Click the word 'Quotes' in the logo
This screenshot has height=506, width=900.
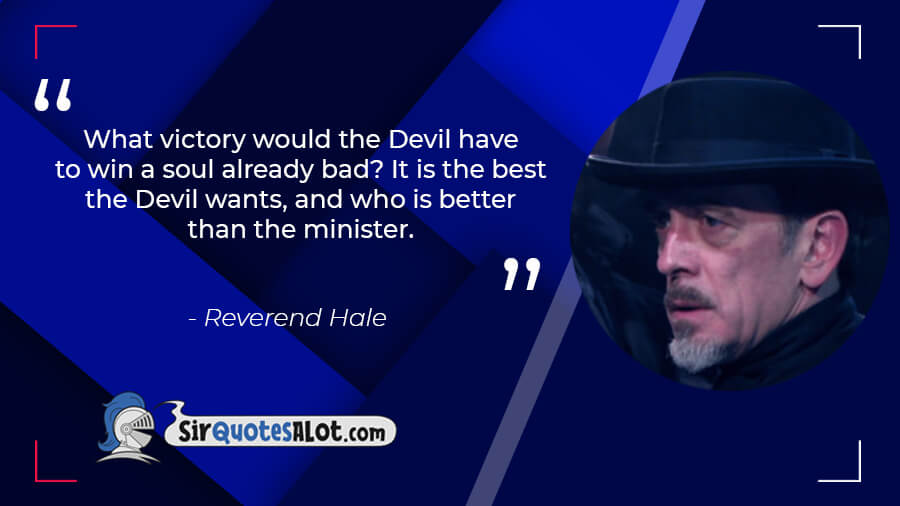[x=251, y=431]
